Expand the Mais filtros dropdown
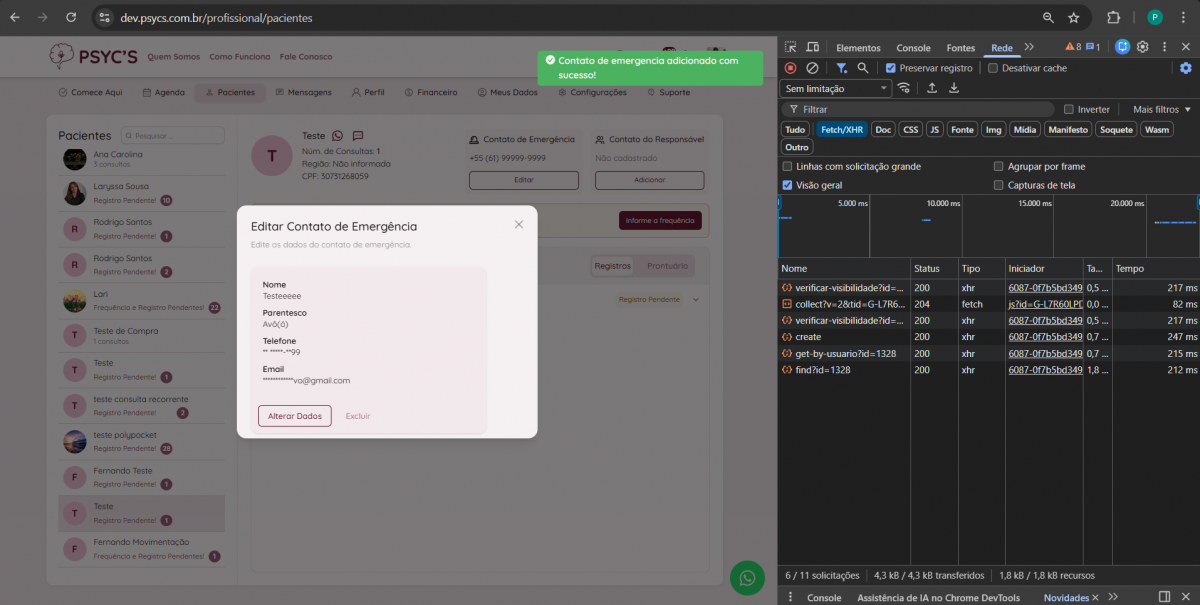The width and height of the screenshot is (1200, 605). (x=1161, y=109)
